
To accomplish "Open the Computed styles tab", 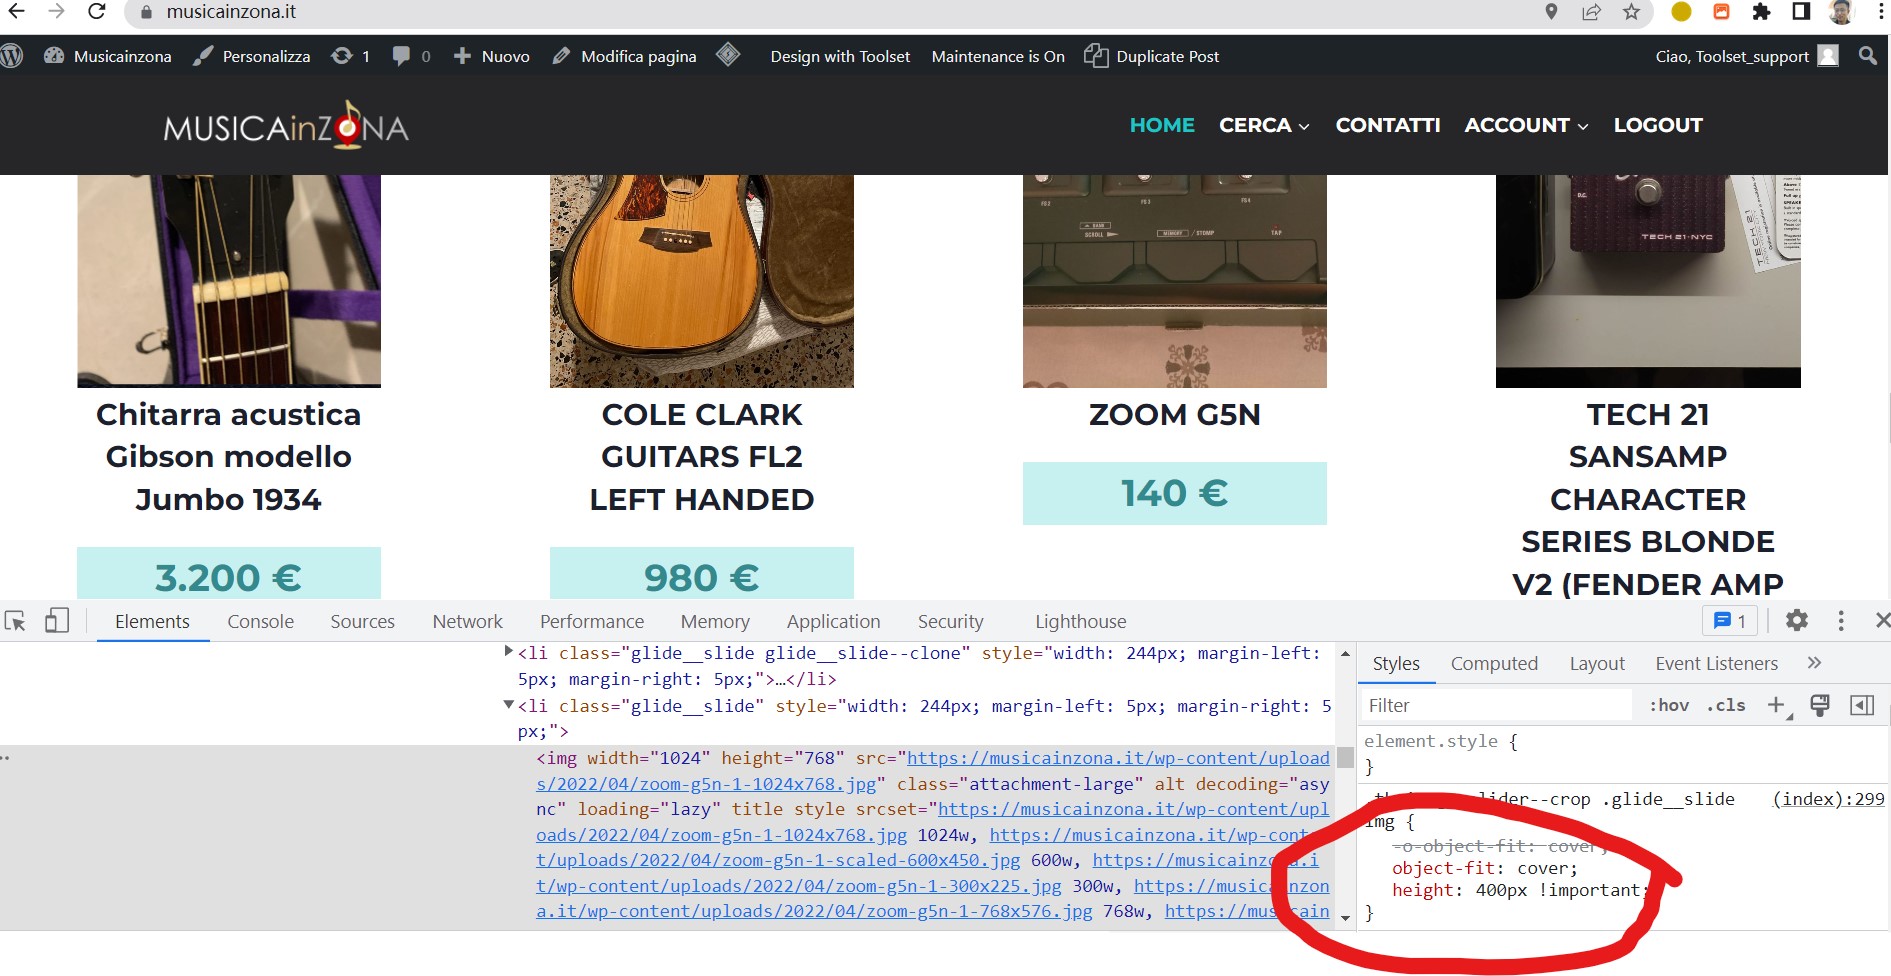I will (1494, 663).
